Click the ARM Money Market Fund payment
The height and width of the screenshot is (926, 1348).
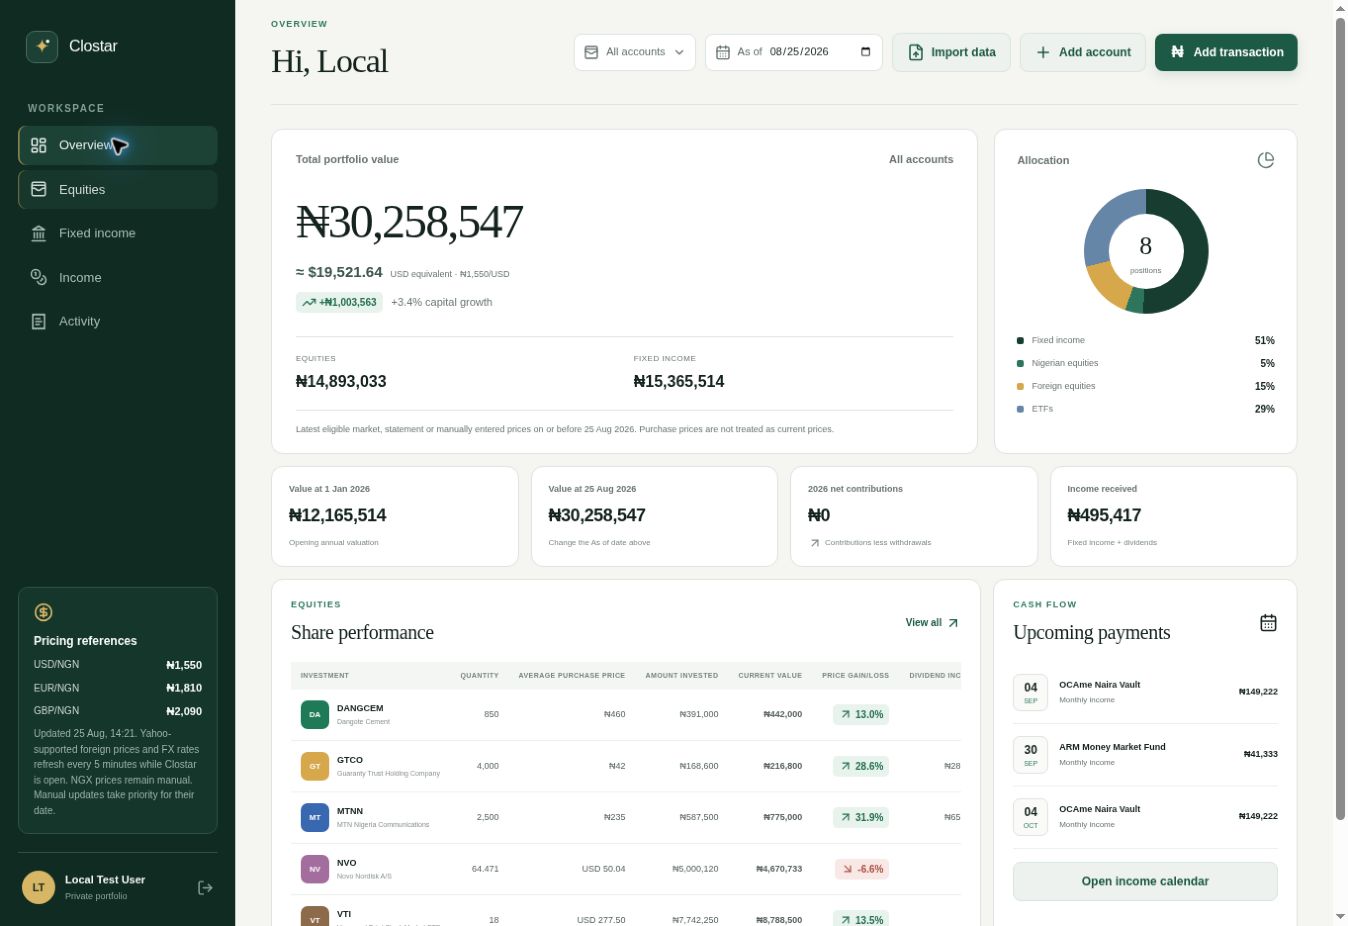[1145, 754]
